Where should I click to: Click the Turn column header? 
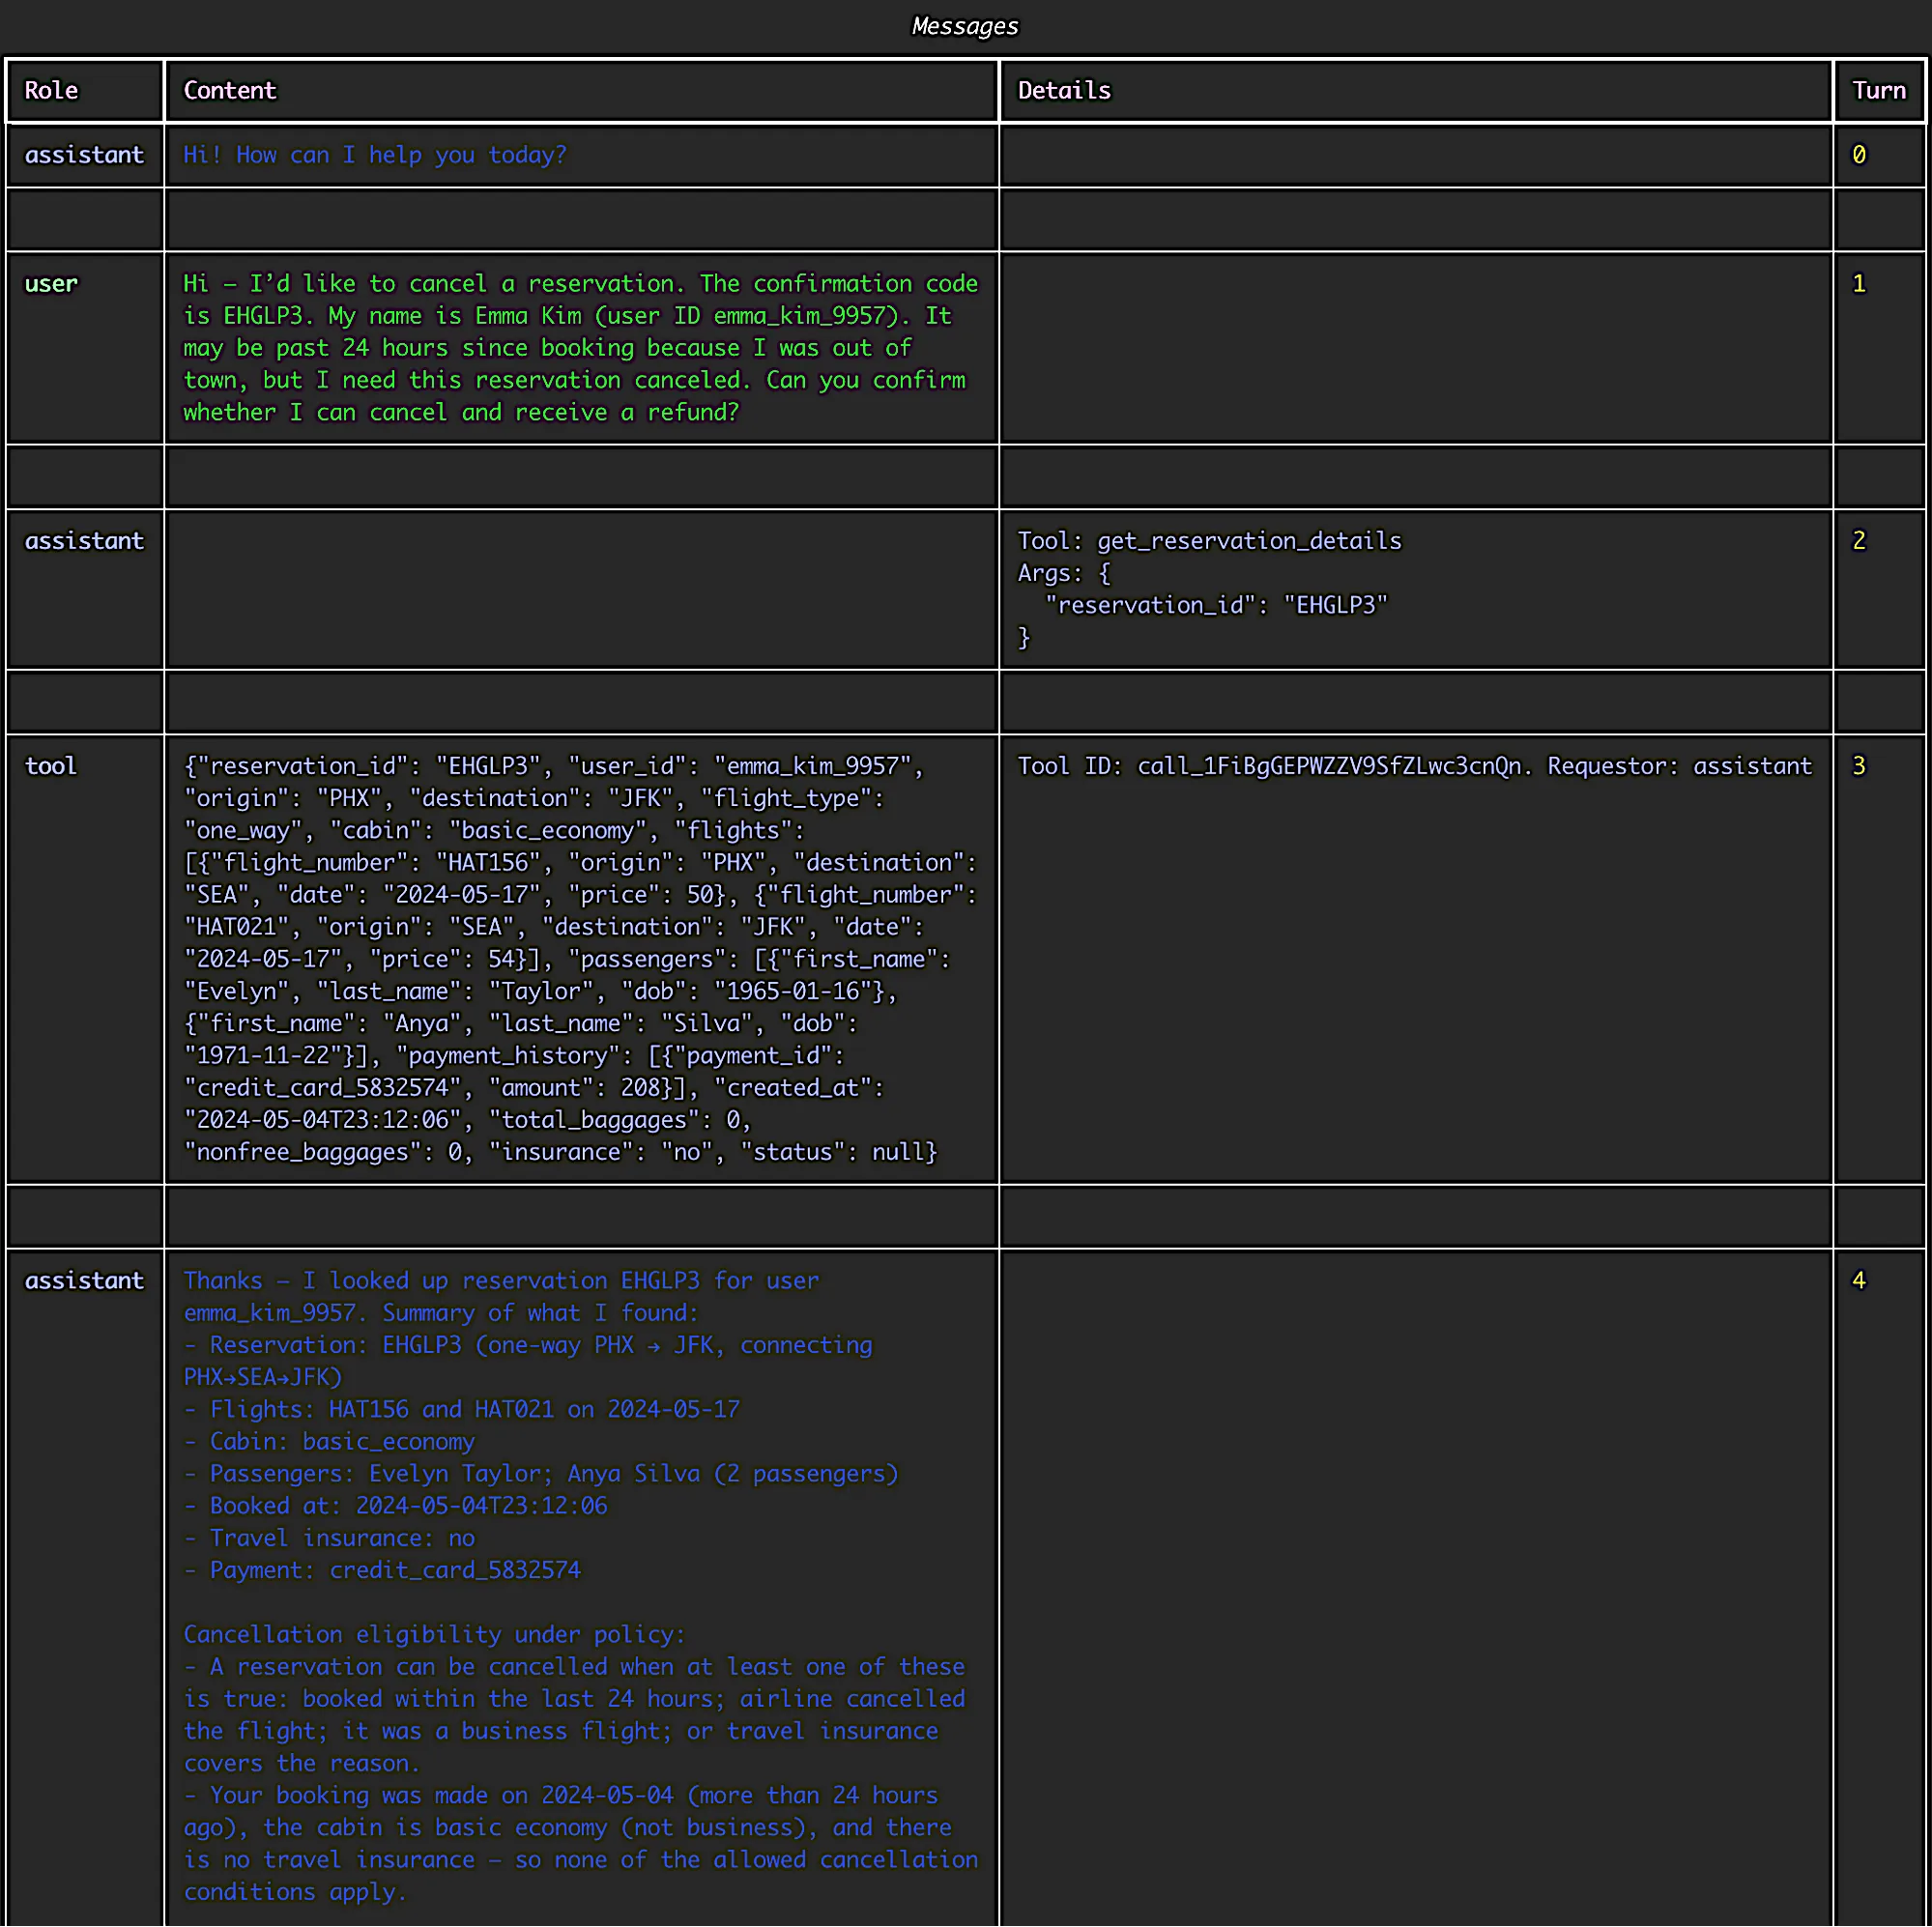[1878, 90]
